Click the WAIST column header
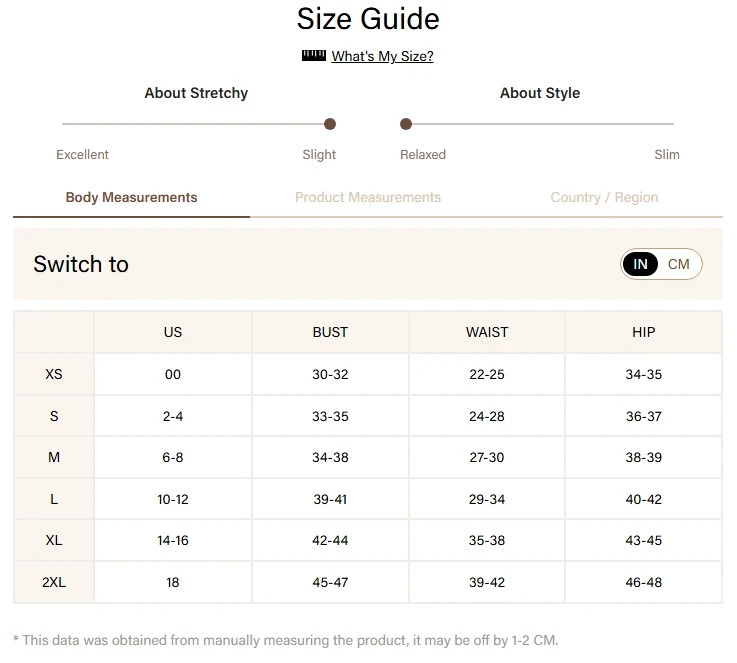The image size is (737, 663). 487,332
